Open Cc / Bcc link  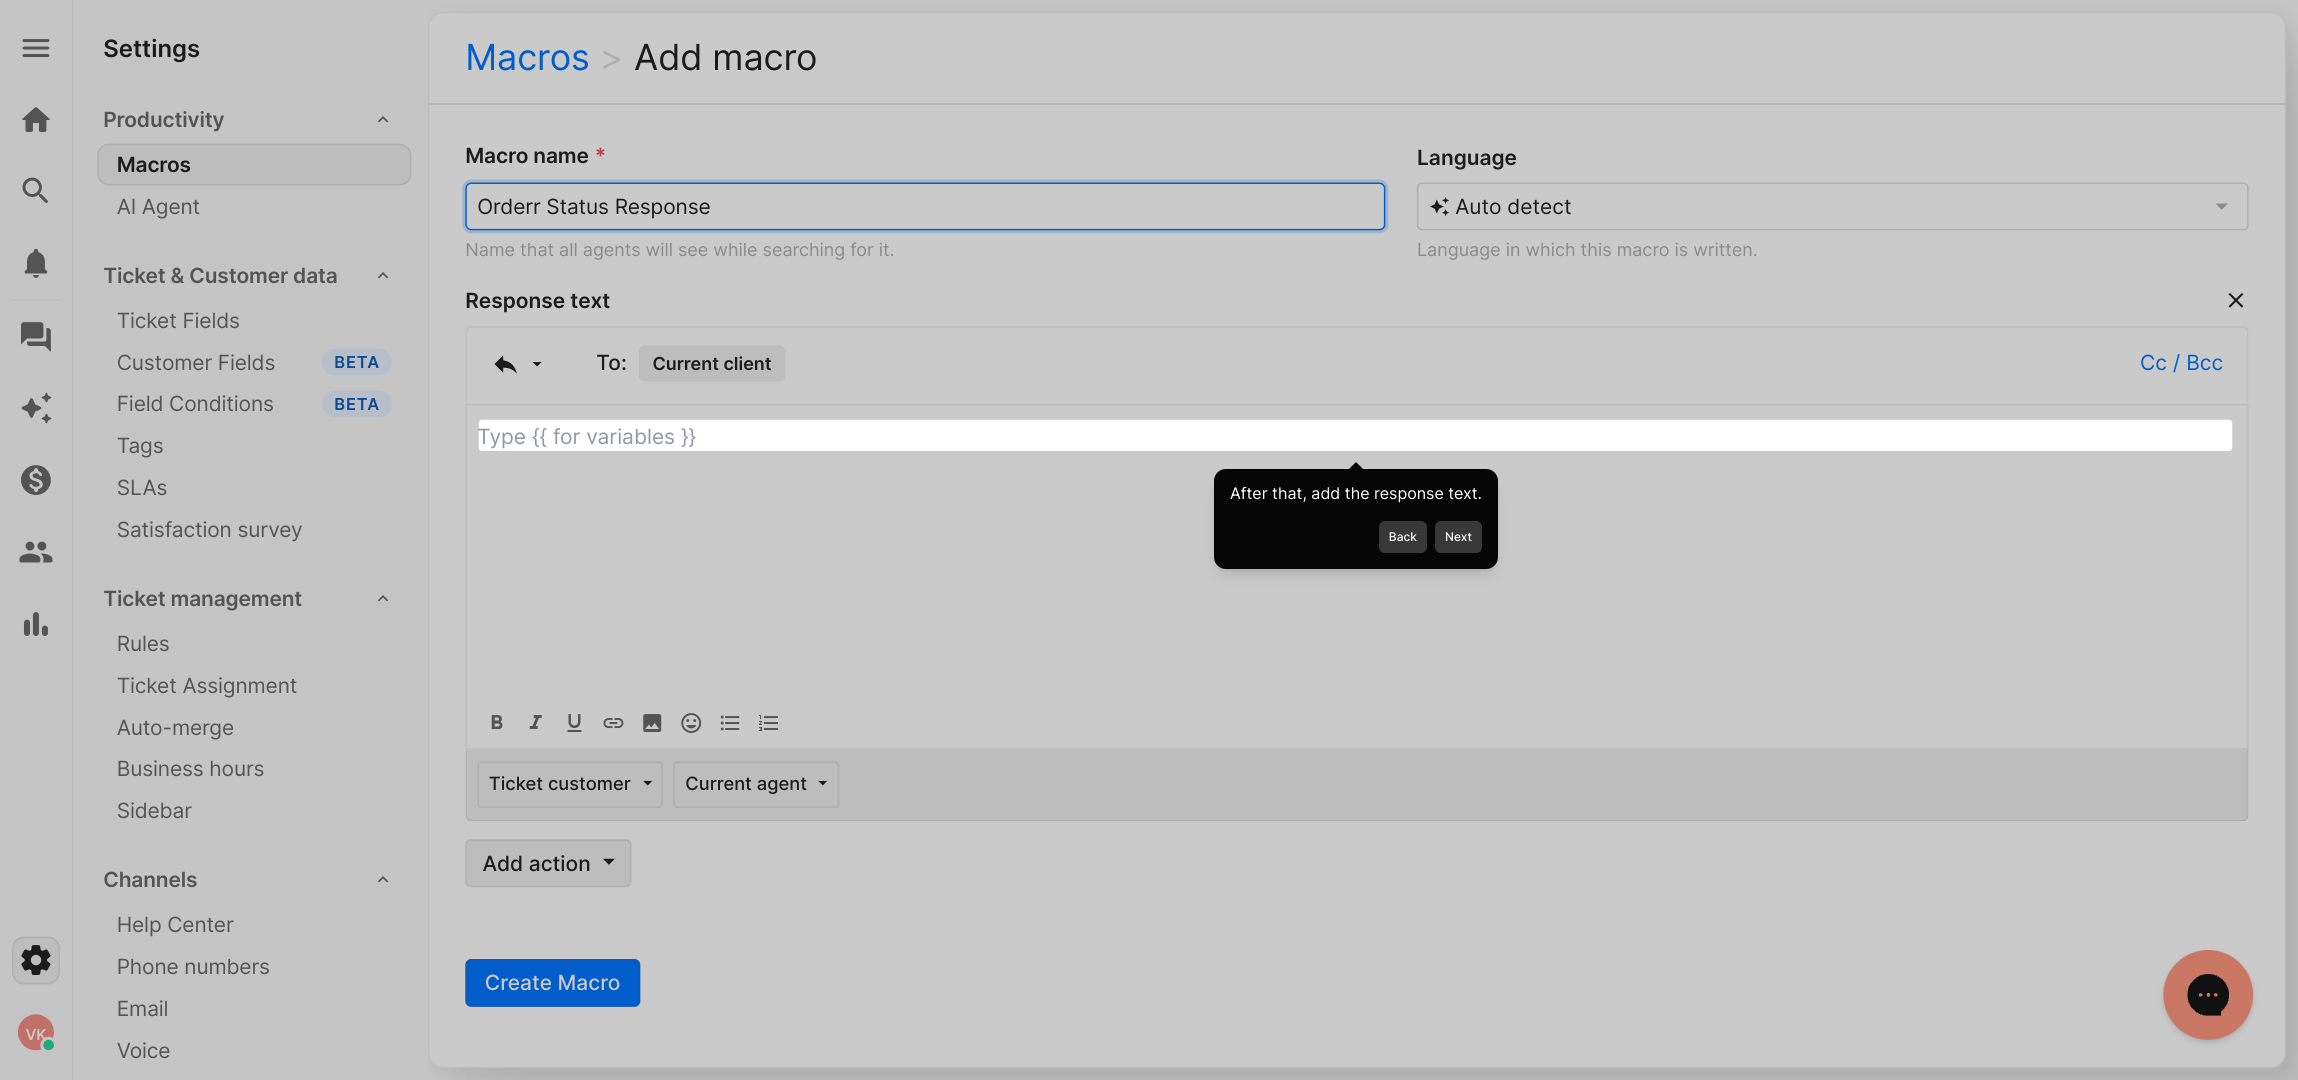[2181, 363]
